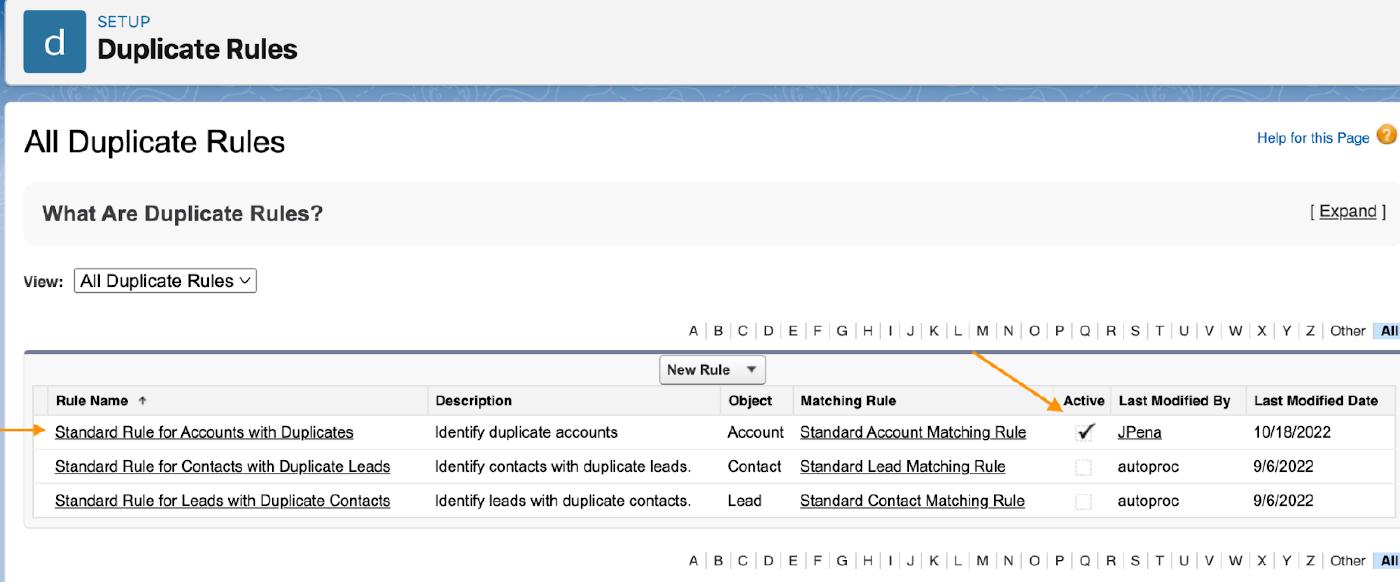
Task: Open Standard Account Matching Rule link
Action: tap(912, 433)
